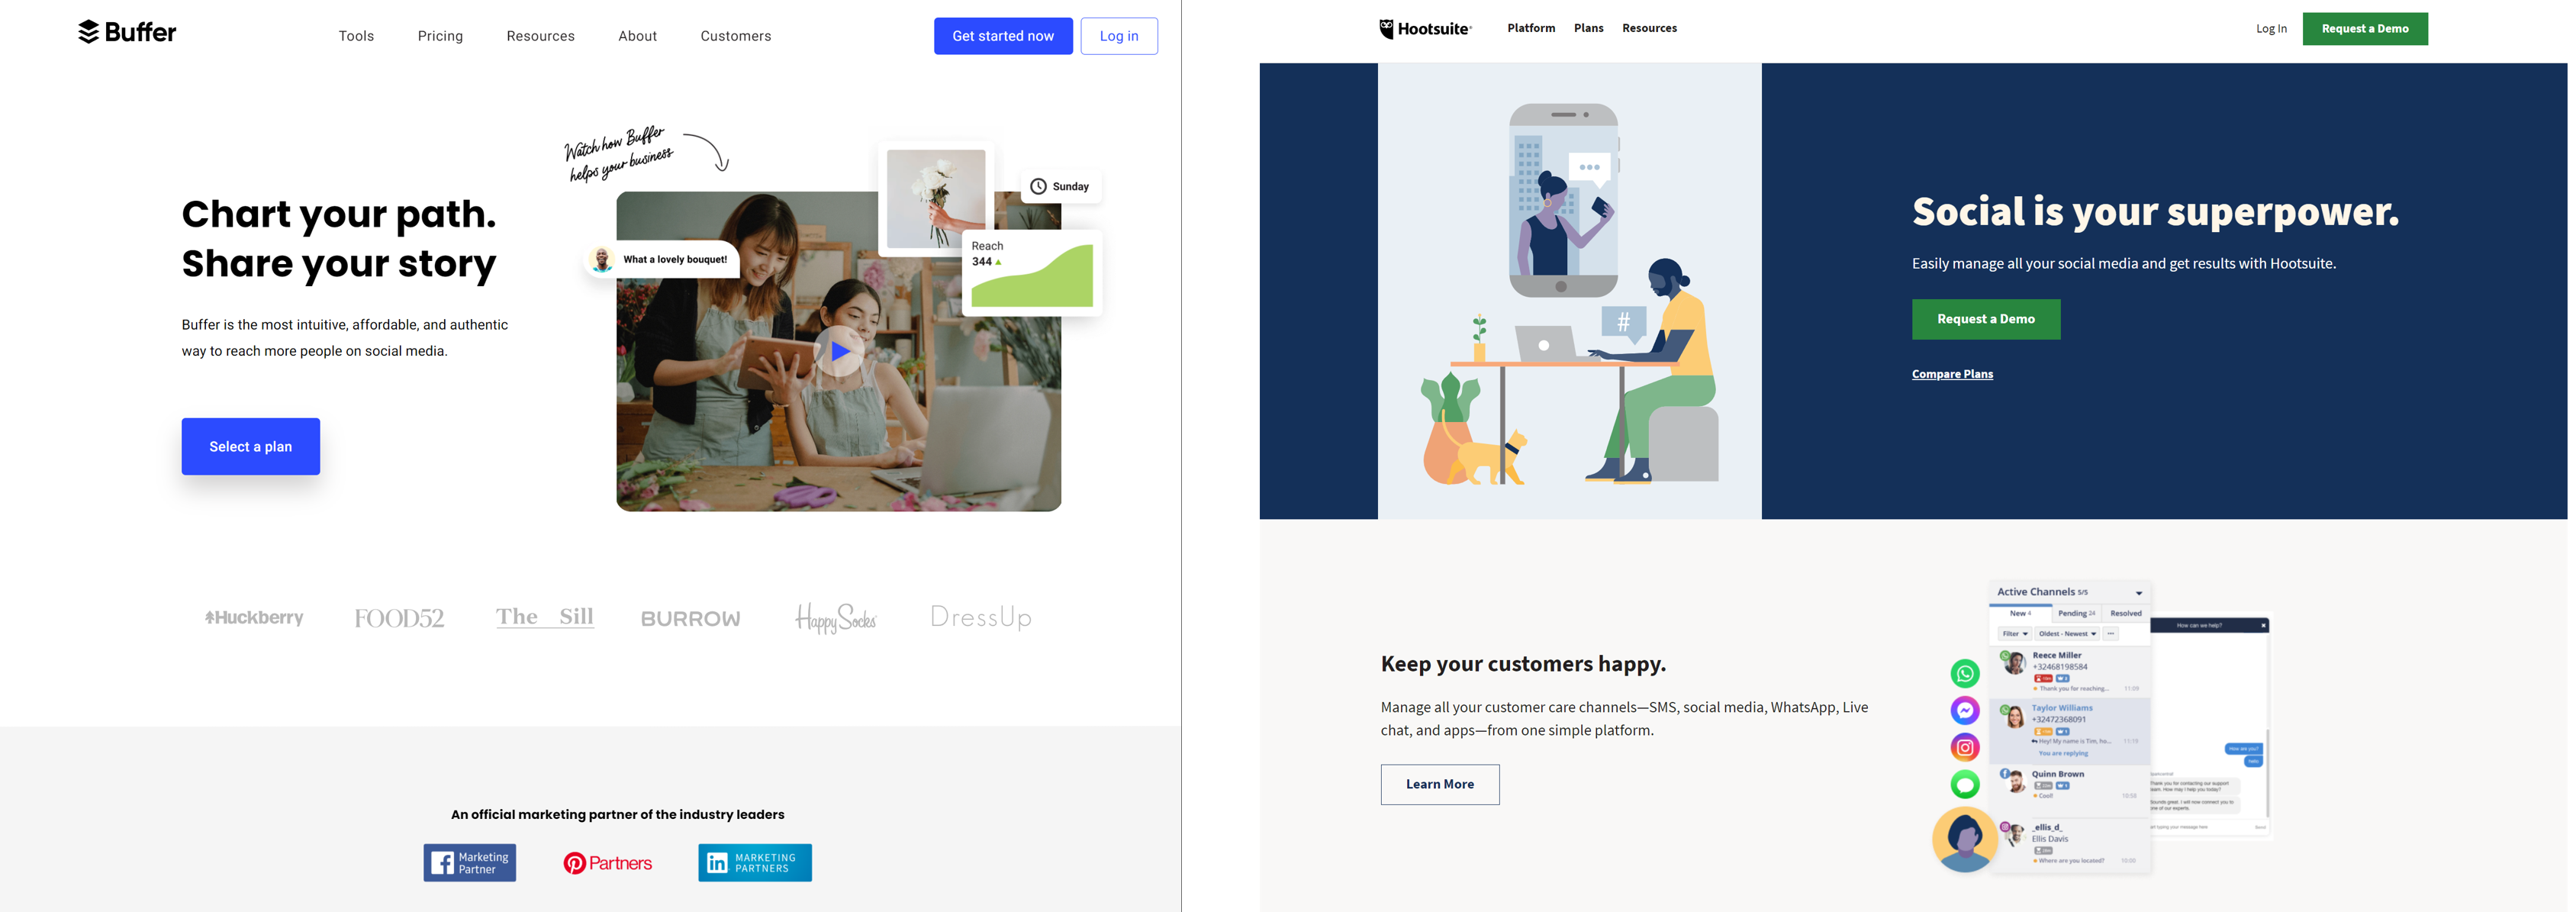The image size is (2576, 912).
Task: Click Hootsuite Resources dropdown menu
Action: (x=1650, y=28)
